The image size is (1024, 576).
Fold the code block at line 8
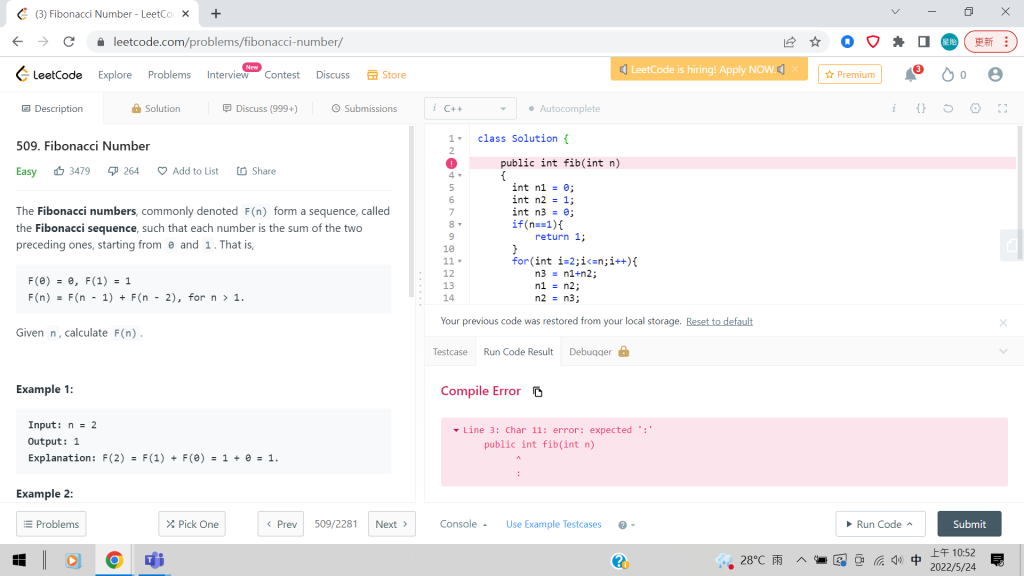460,225
